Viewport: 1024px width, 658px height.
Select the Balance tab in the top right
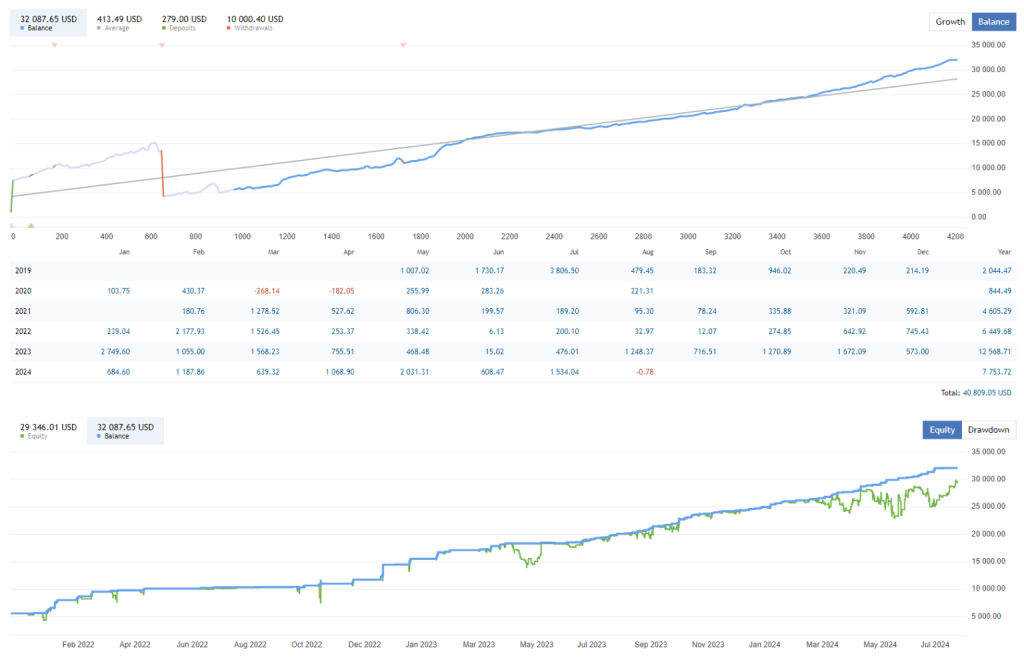(992, 21)
